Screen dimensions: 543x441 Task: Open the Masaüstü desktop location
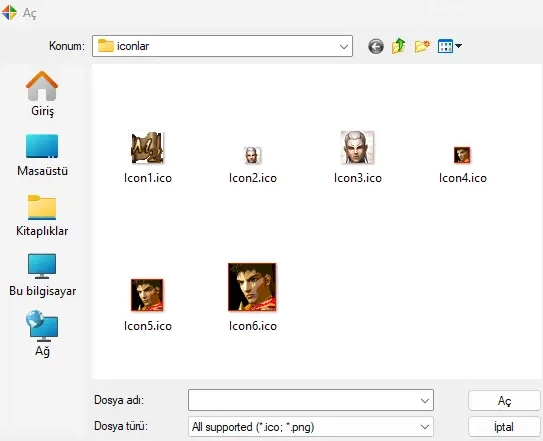[42, 155]
